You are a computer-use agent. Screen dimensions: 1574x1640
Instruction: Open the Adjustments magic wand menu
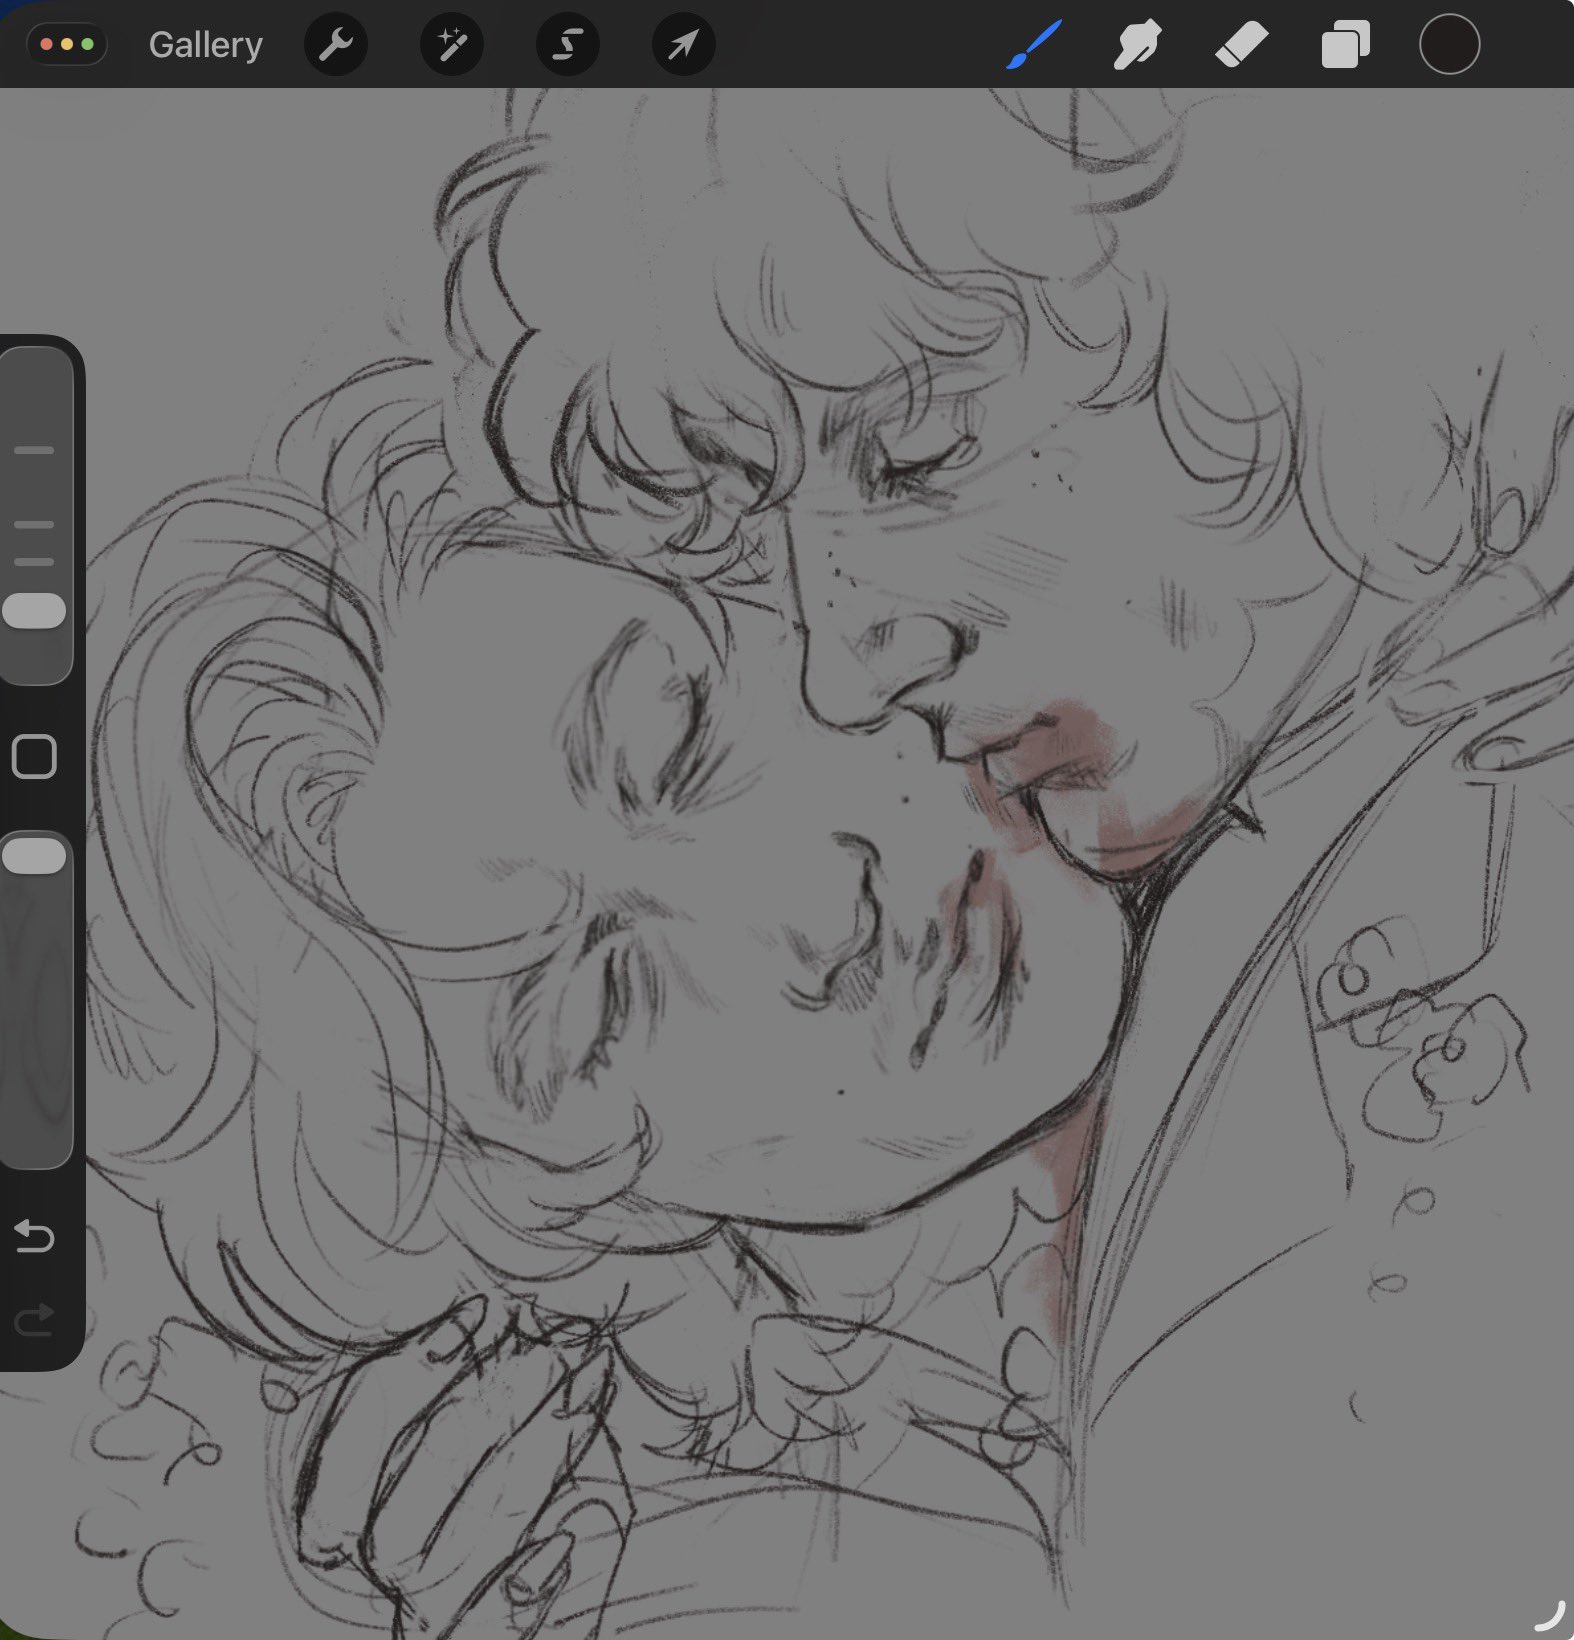pos(452,45)
